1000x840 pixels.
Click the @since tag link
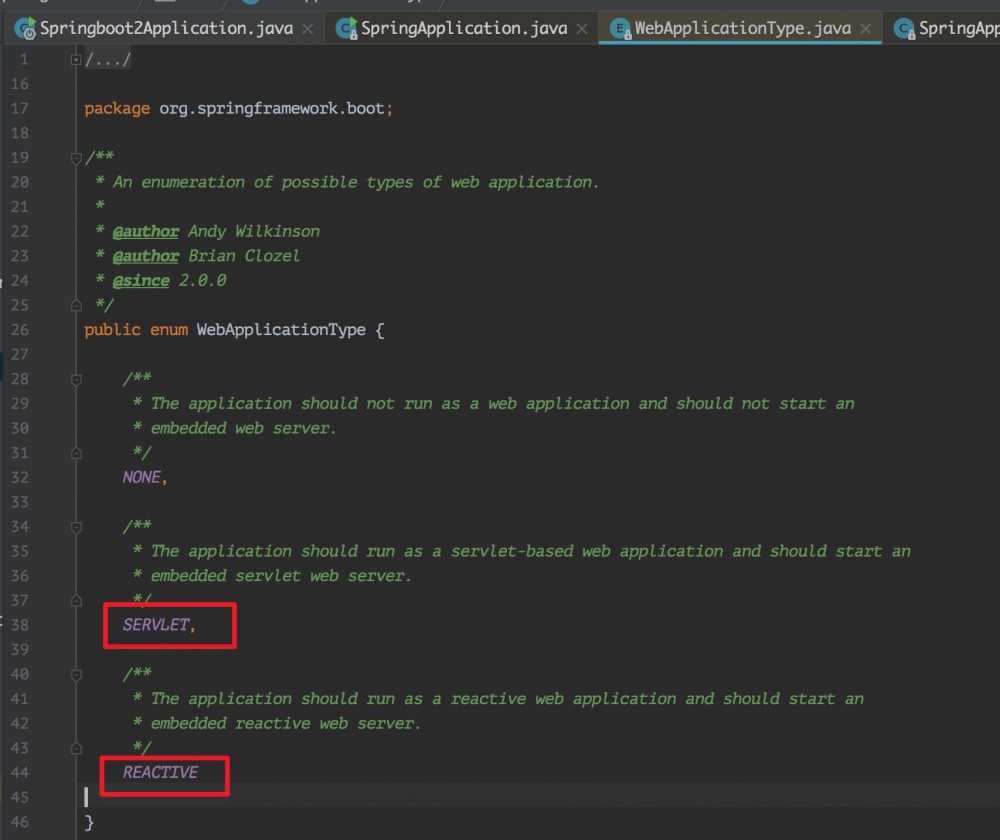point(140,280)
